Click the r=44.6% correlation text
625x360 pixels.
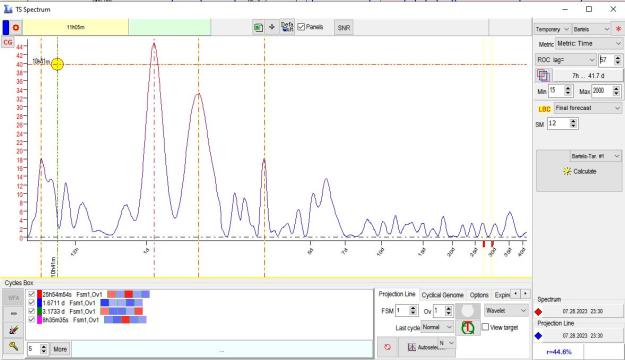[559, 352]
